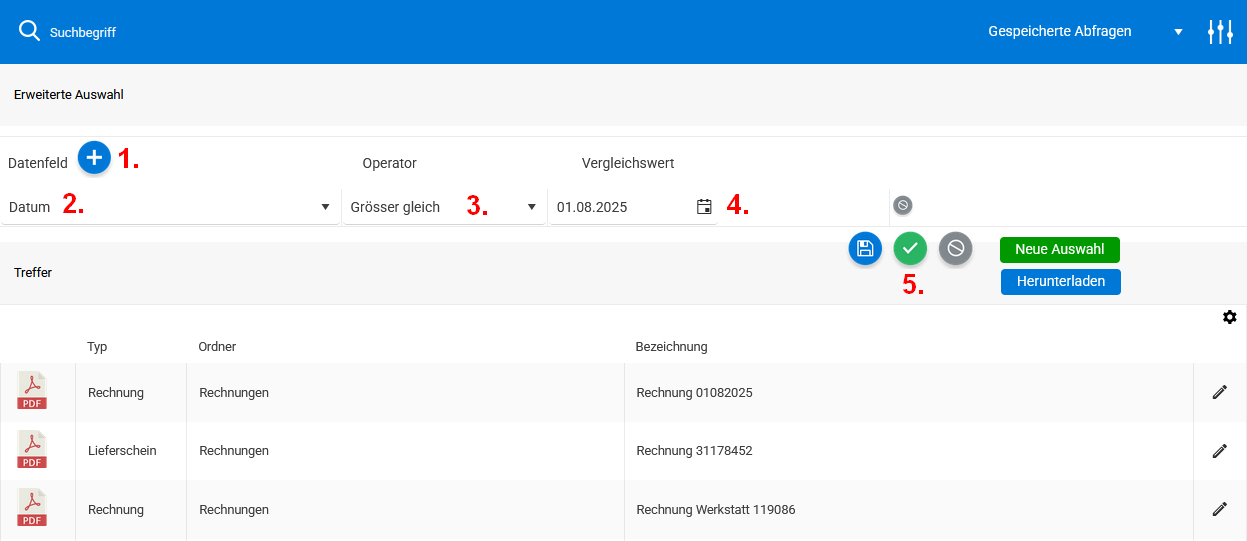Open the filter sliders settings icon
The image size is (1247, 541).
coord(1220,31)
